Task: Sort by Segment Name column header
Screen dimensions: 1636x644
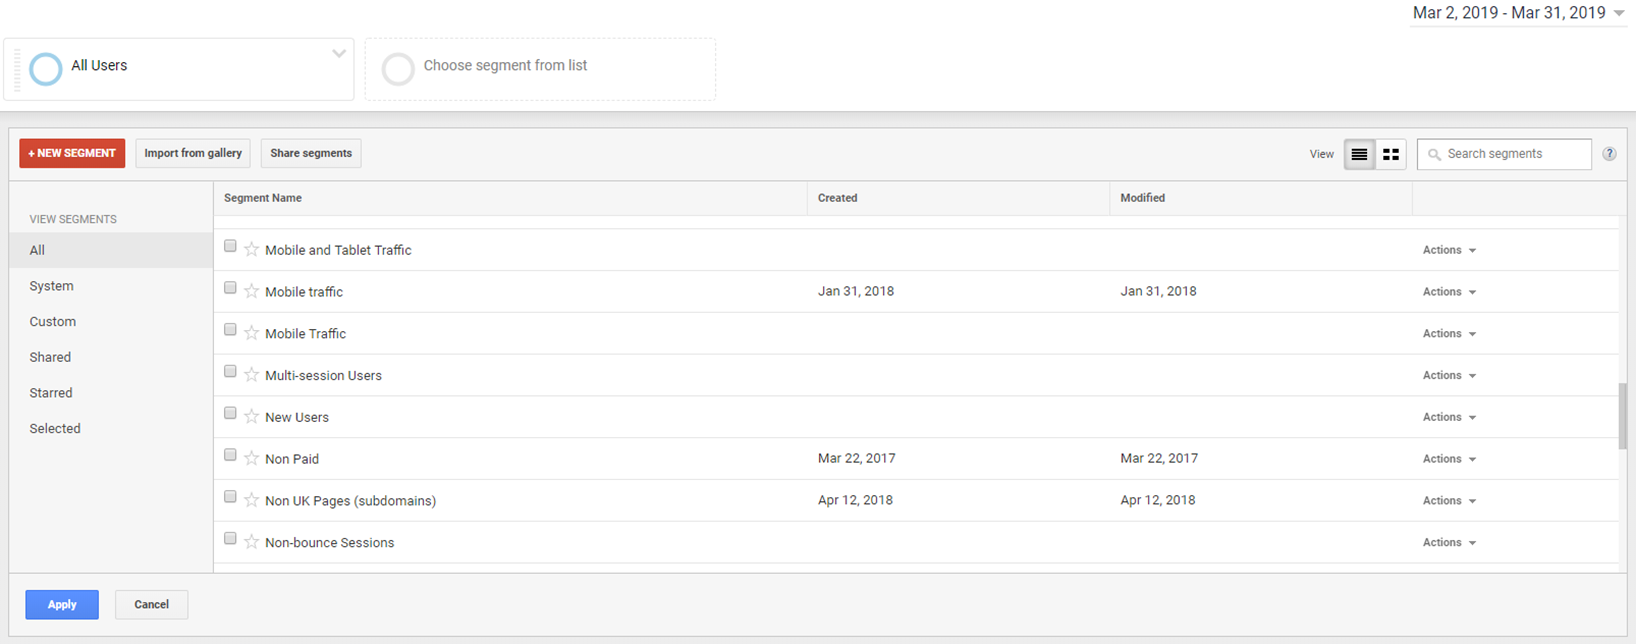Action: (510, 198)
